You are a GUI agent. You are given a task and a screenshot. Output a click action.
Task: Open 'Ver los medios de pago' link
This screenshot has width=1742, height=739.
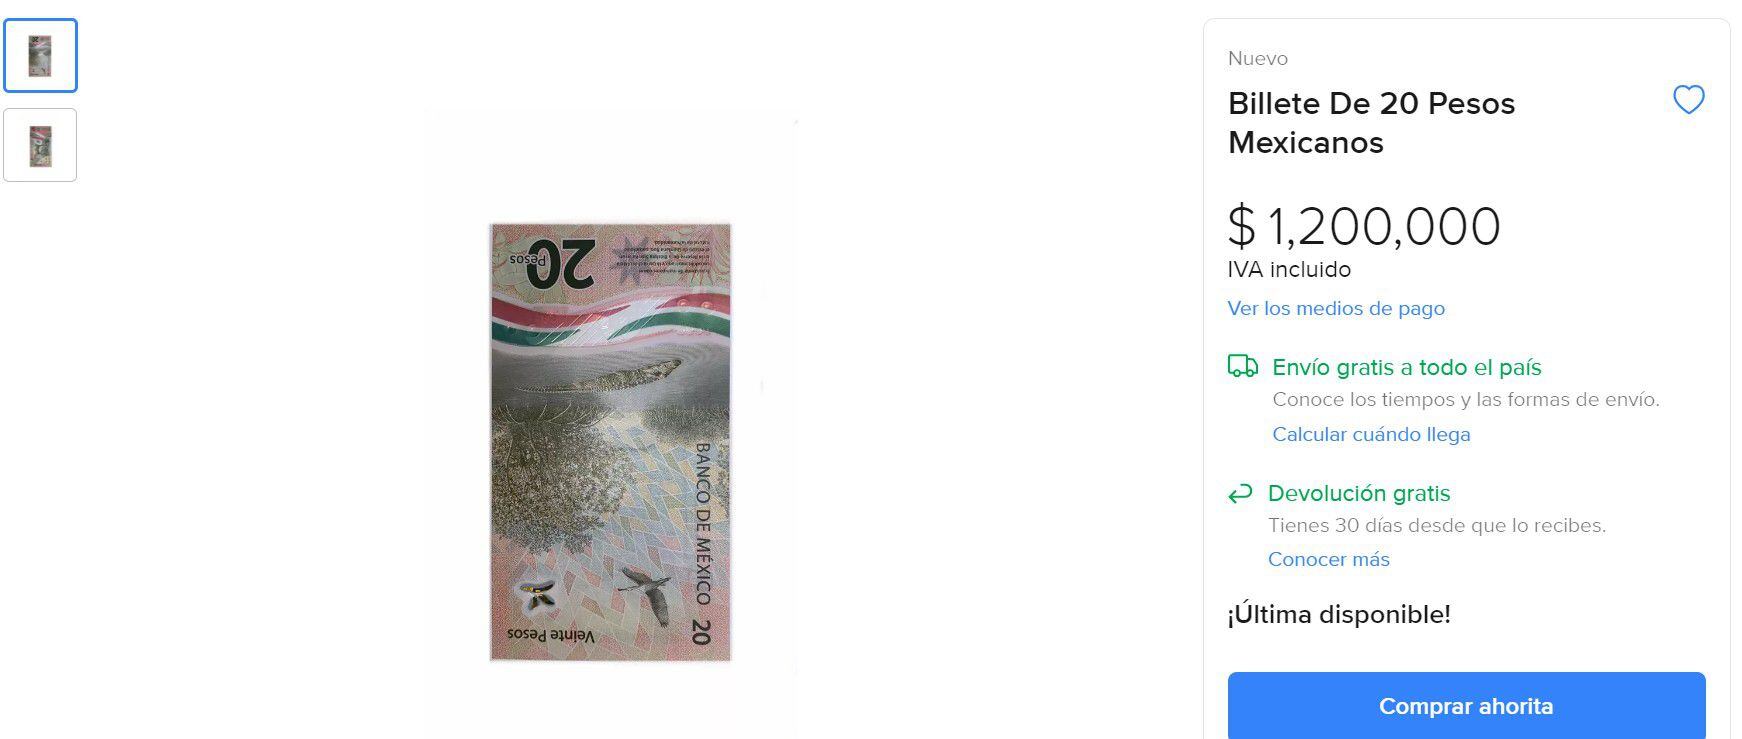(1336, 308)
